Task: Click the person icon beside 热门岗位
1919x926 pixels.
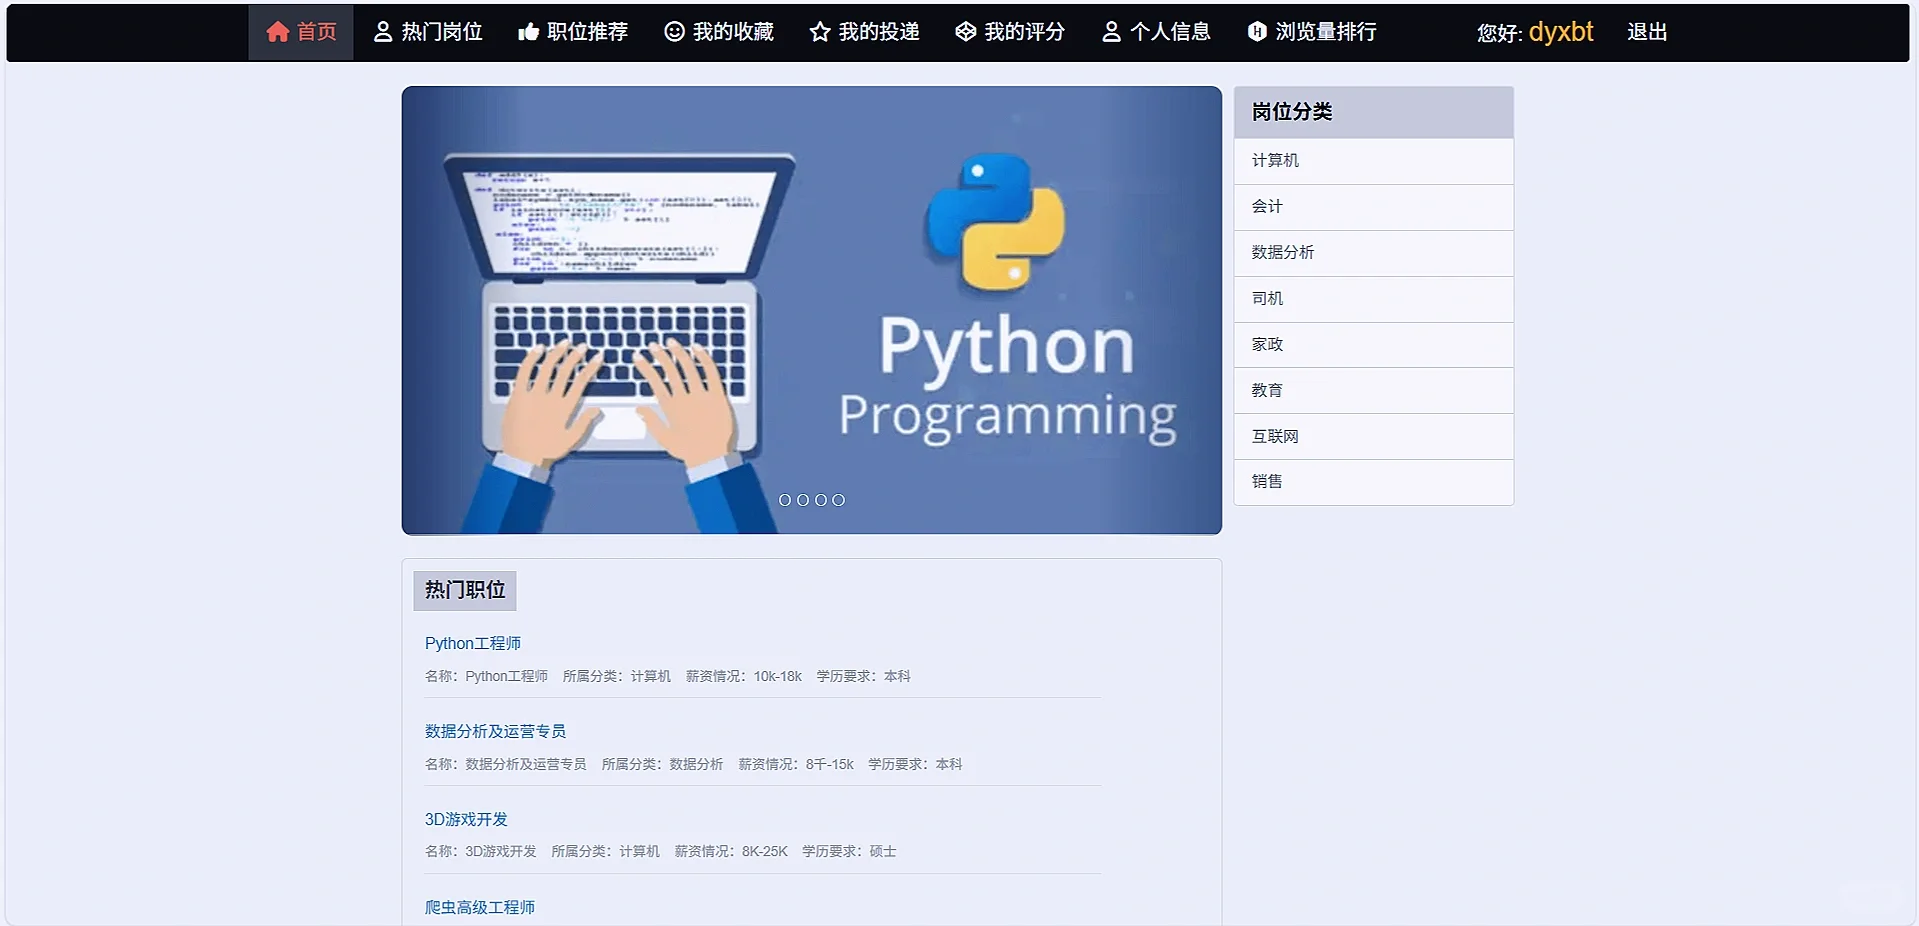Action: point(383,32)
